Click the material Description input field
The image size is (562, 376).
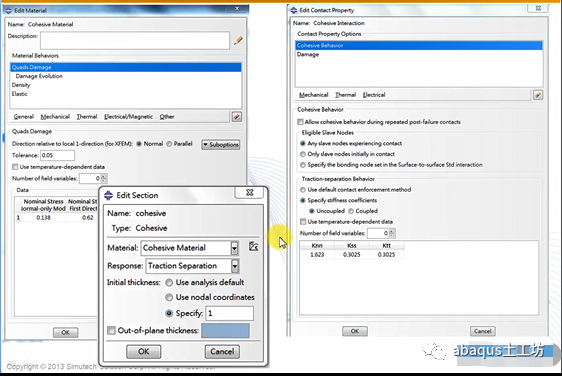[x=135, y=41]
